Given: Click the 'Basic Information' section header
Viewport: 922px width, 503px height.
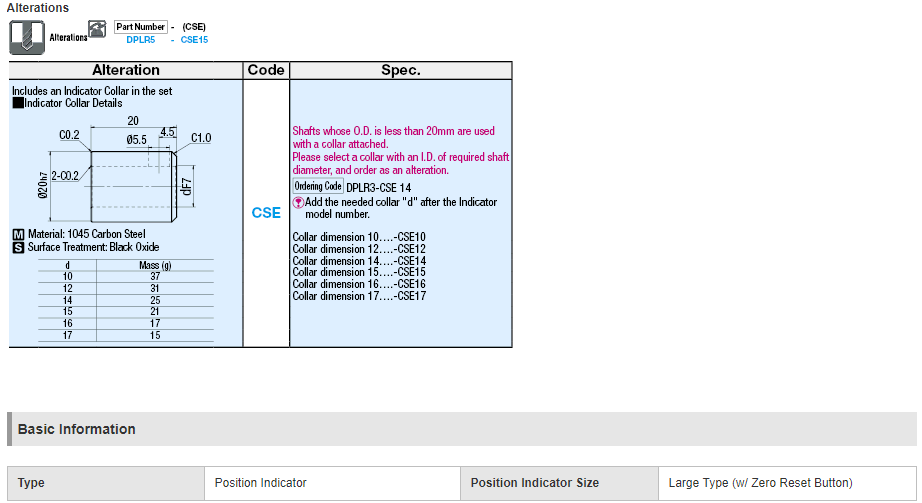Looking at the screenshot, I should [462, 429].
